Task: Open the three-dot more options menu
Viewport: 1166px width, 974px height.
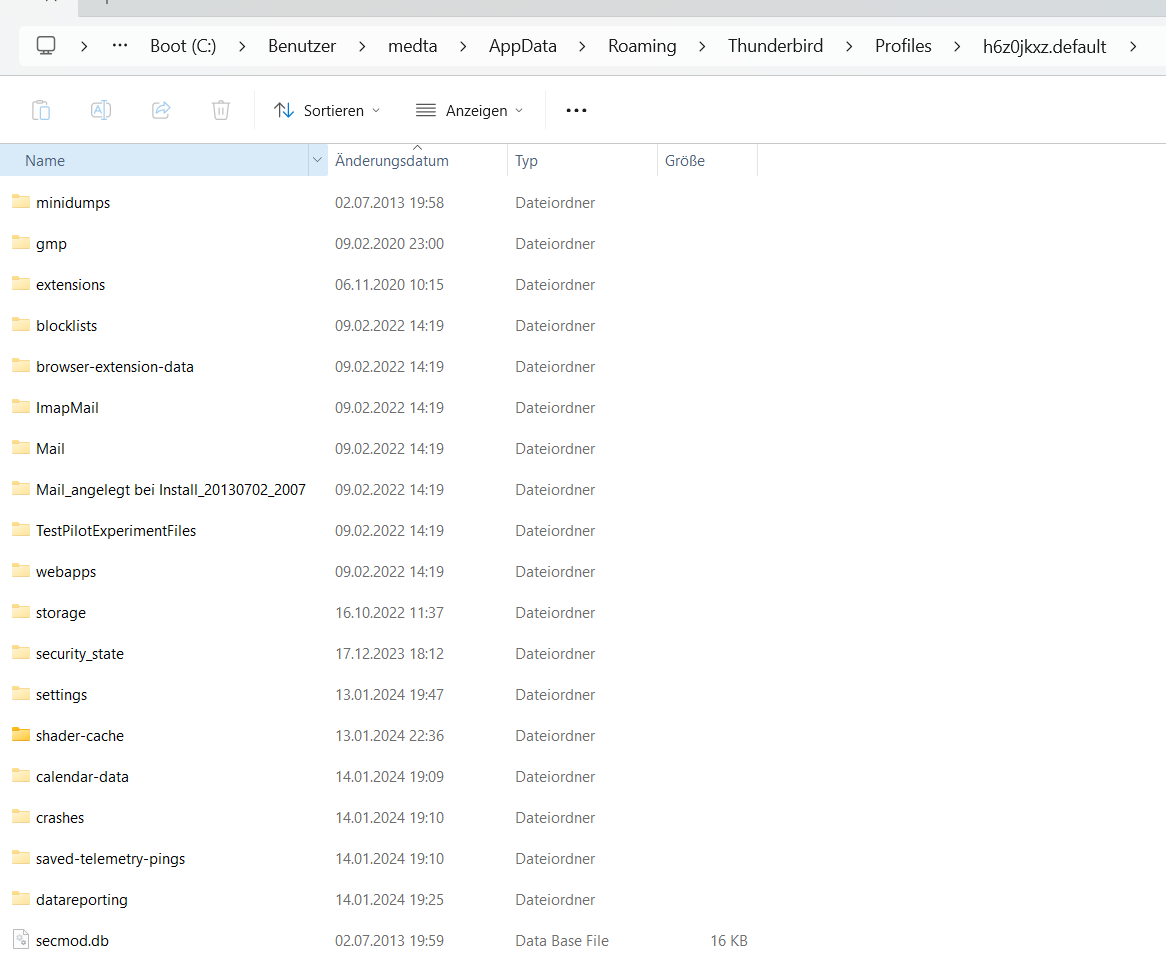Action: [x=576, y=110]
